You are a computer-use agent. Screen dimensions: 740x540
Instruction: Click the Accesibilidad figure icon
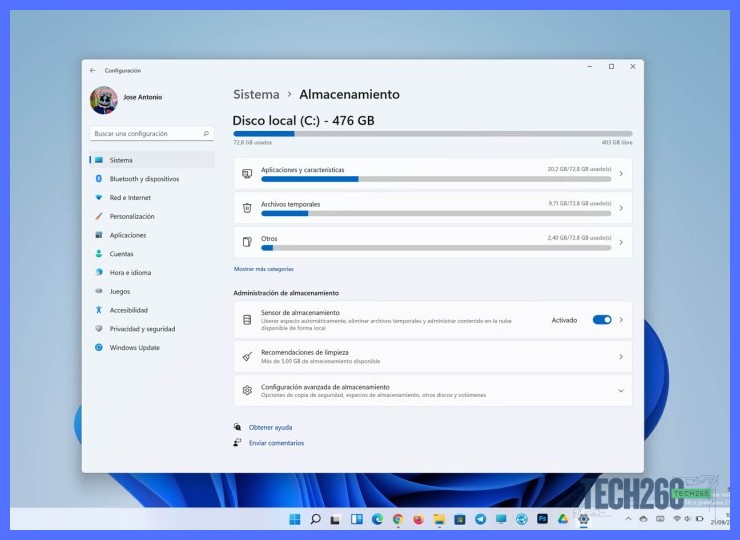[99, 310]
